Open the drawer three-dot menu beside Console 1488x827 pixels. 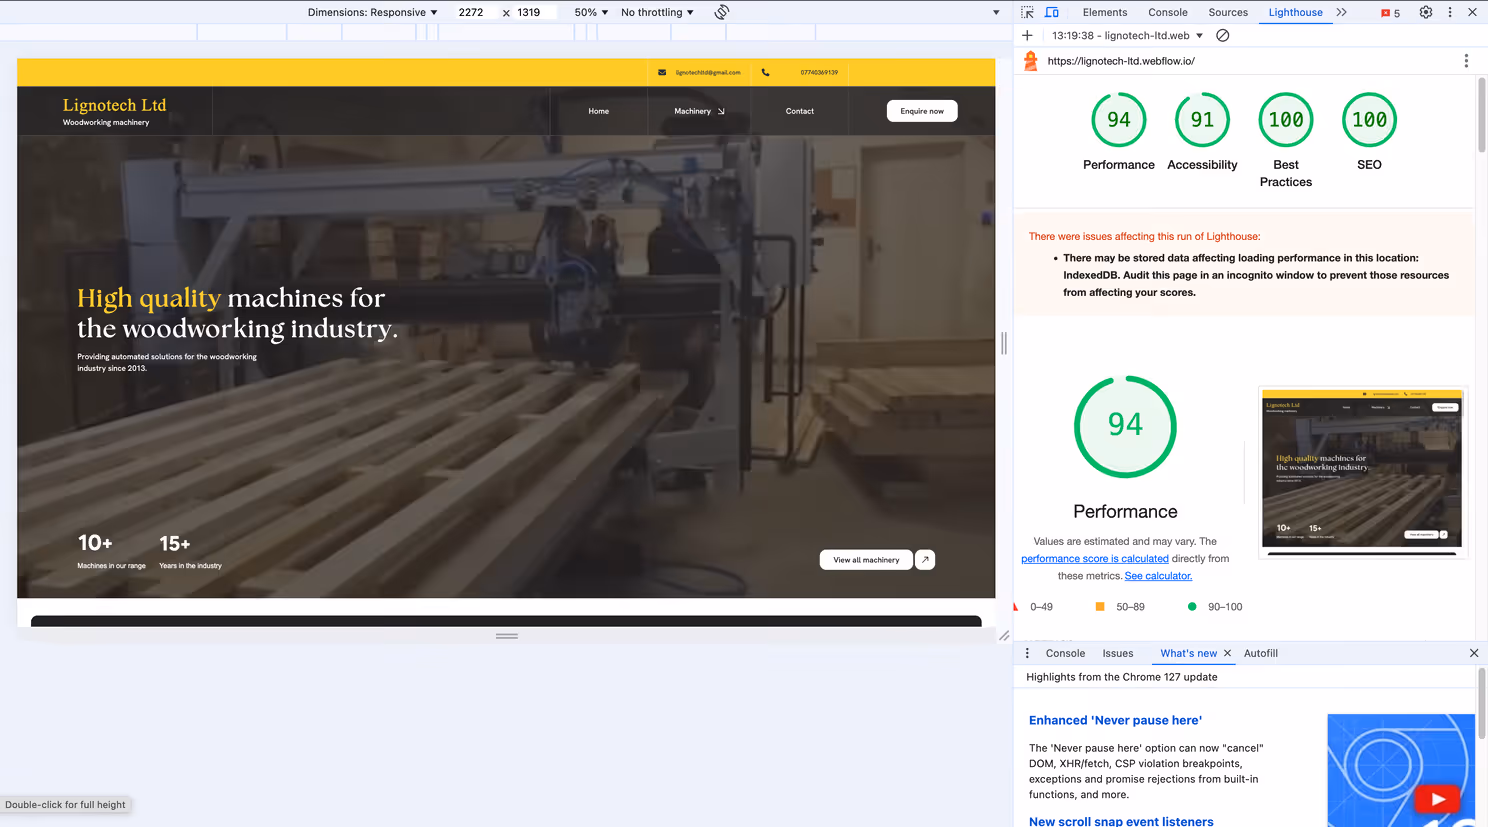pyautogui.click(x=1027, y=653)
